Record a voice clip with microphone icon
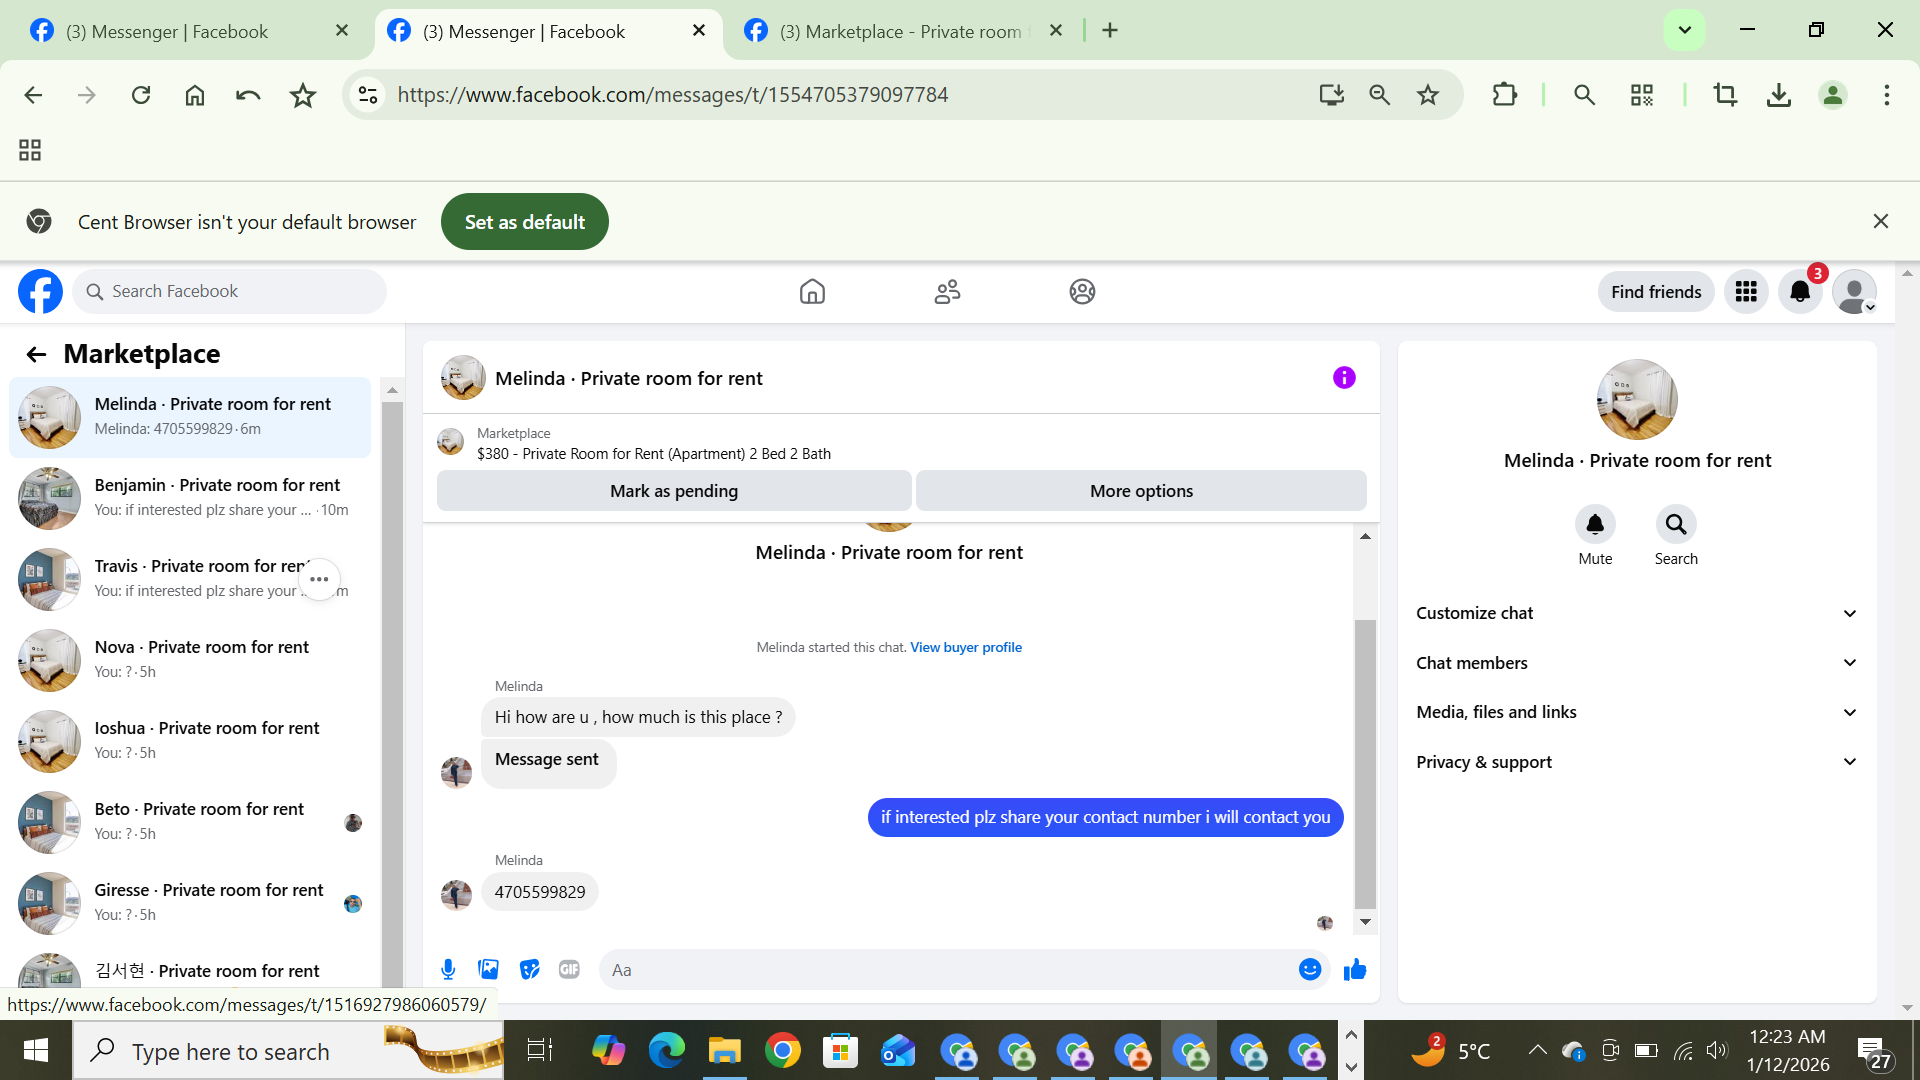The width and height of the screenshot is (1920, 1080). pos(448,969)
